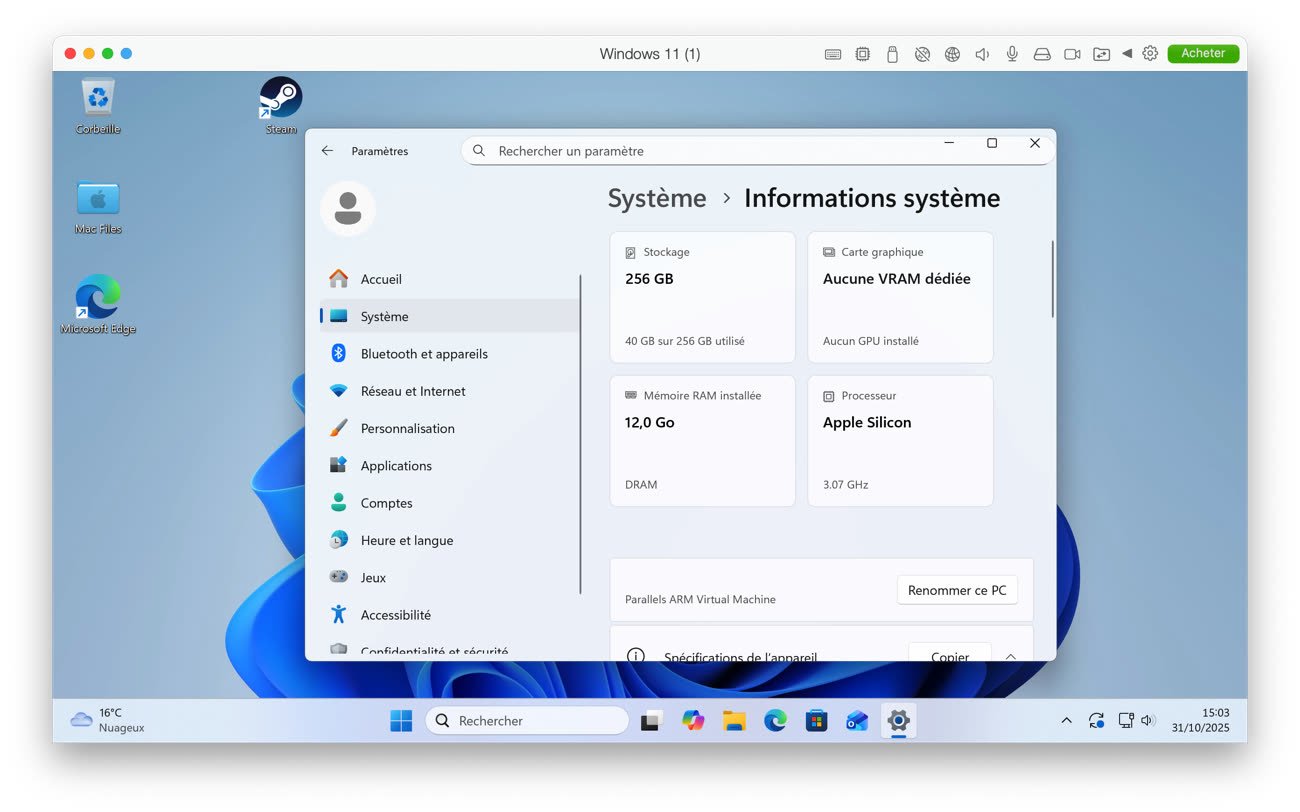Toggle the Parallels microphone icon
This screenshot has height=812, width=1300.
click(1012, 53)
